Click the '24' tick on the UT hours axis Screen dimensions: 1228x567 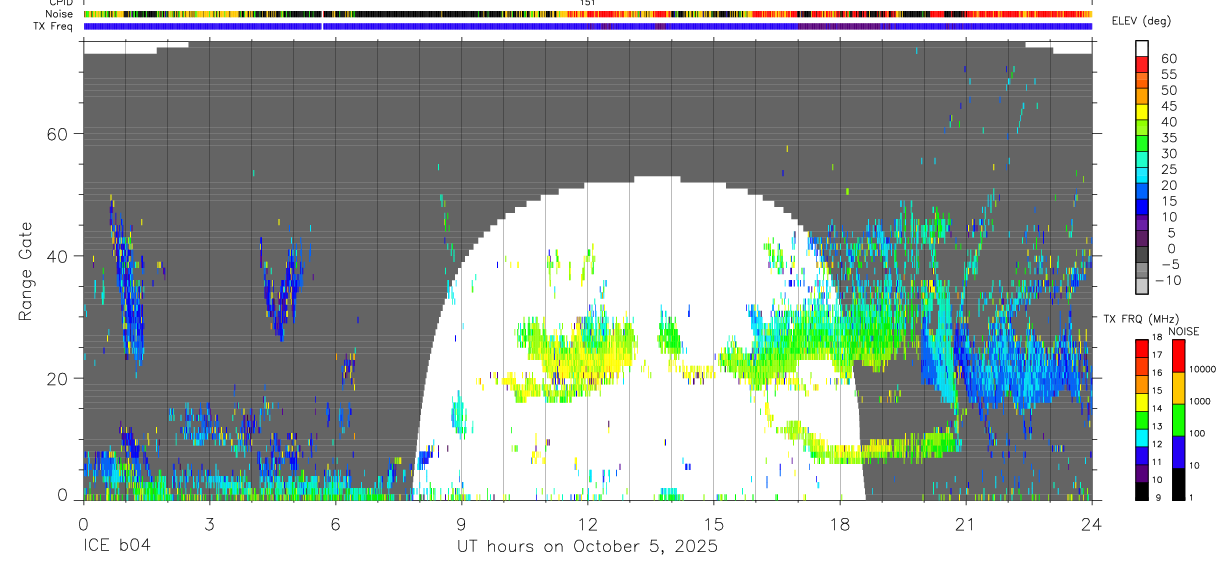[1091, 523]
